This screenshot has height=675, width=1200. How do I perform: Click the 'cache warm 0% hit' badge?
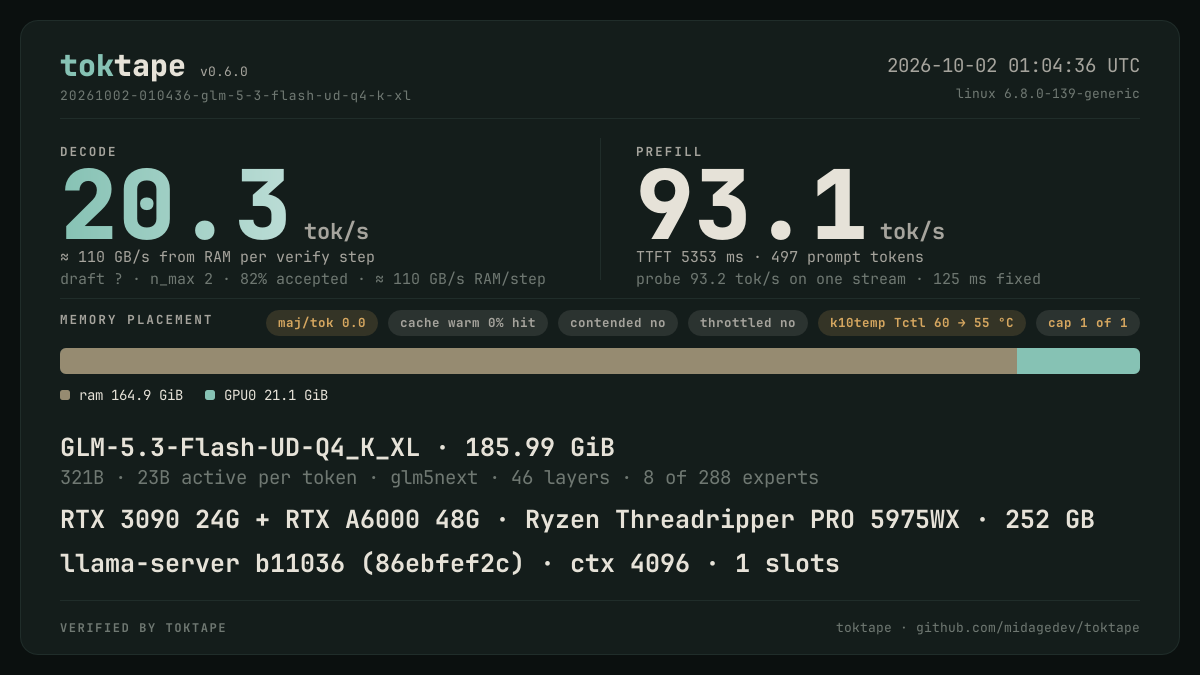[468, 323]
